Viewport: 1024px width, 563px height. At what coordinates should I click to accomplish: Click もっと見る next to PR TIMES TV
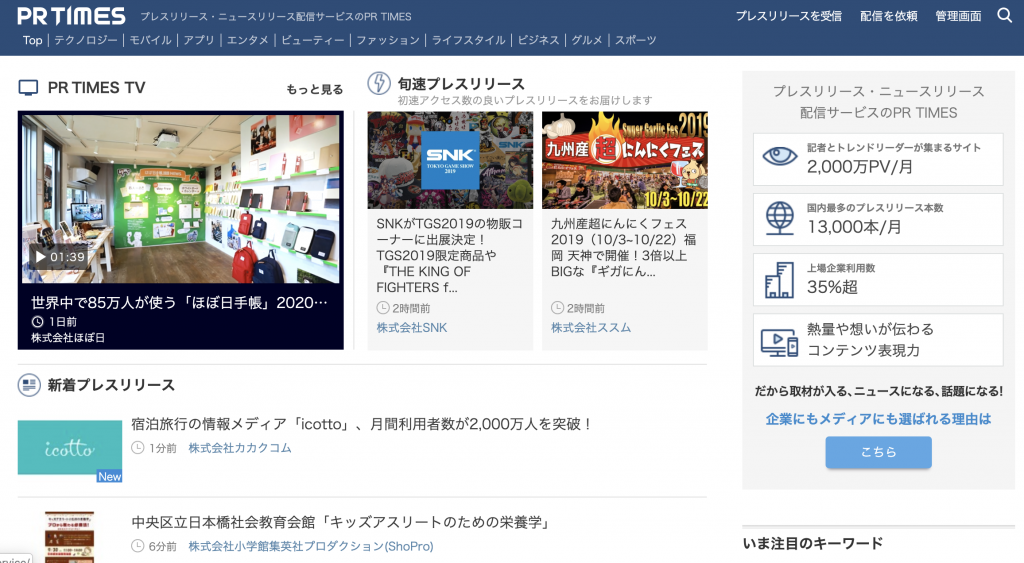(314, 89)
